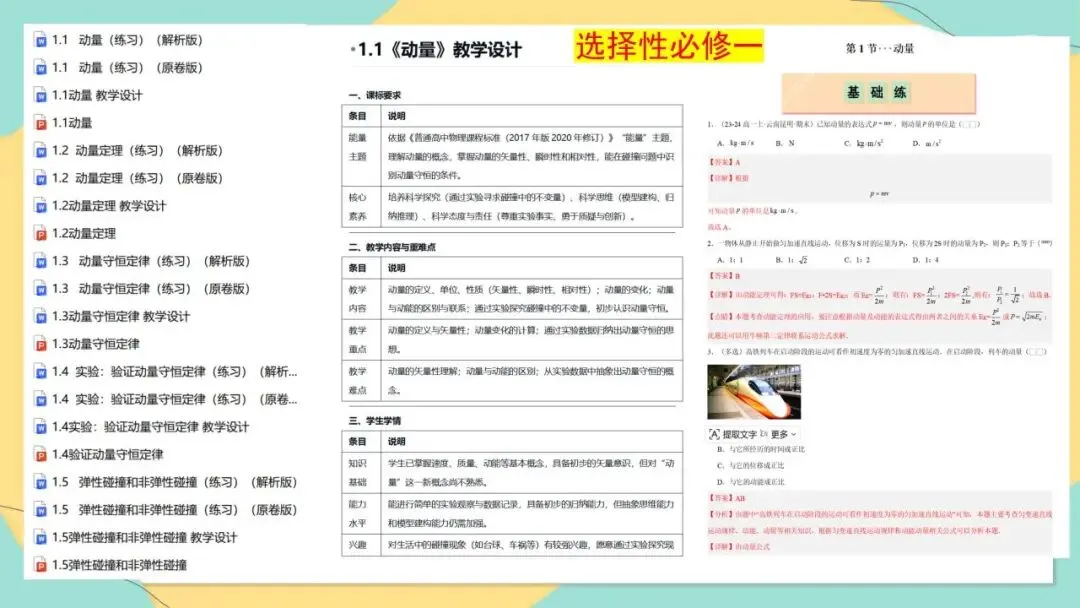Click PowerPoint icon beside 1.3动量守恒定律 file
This screenshot has width=1080, height=608.
(x=41, y=344)
